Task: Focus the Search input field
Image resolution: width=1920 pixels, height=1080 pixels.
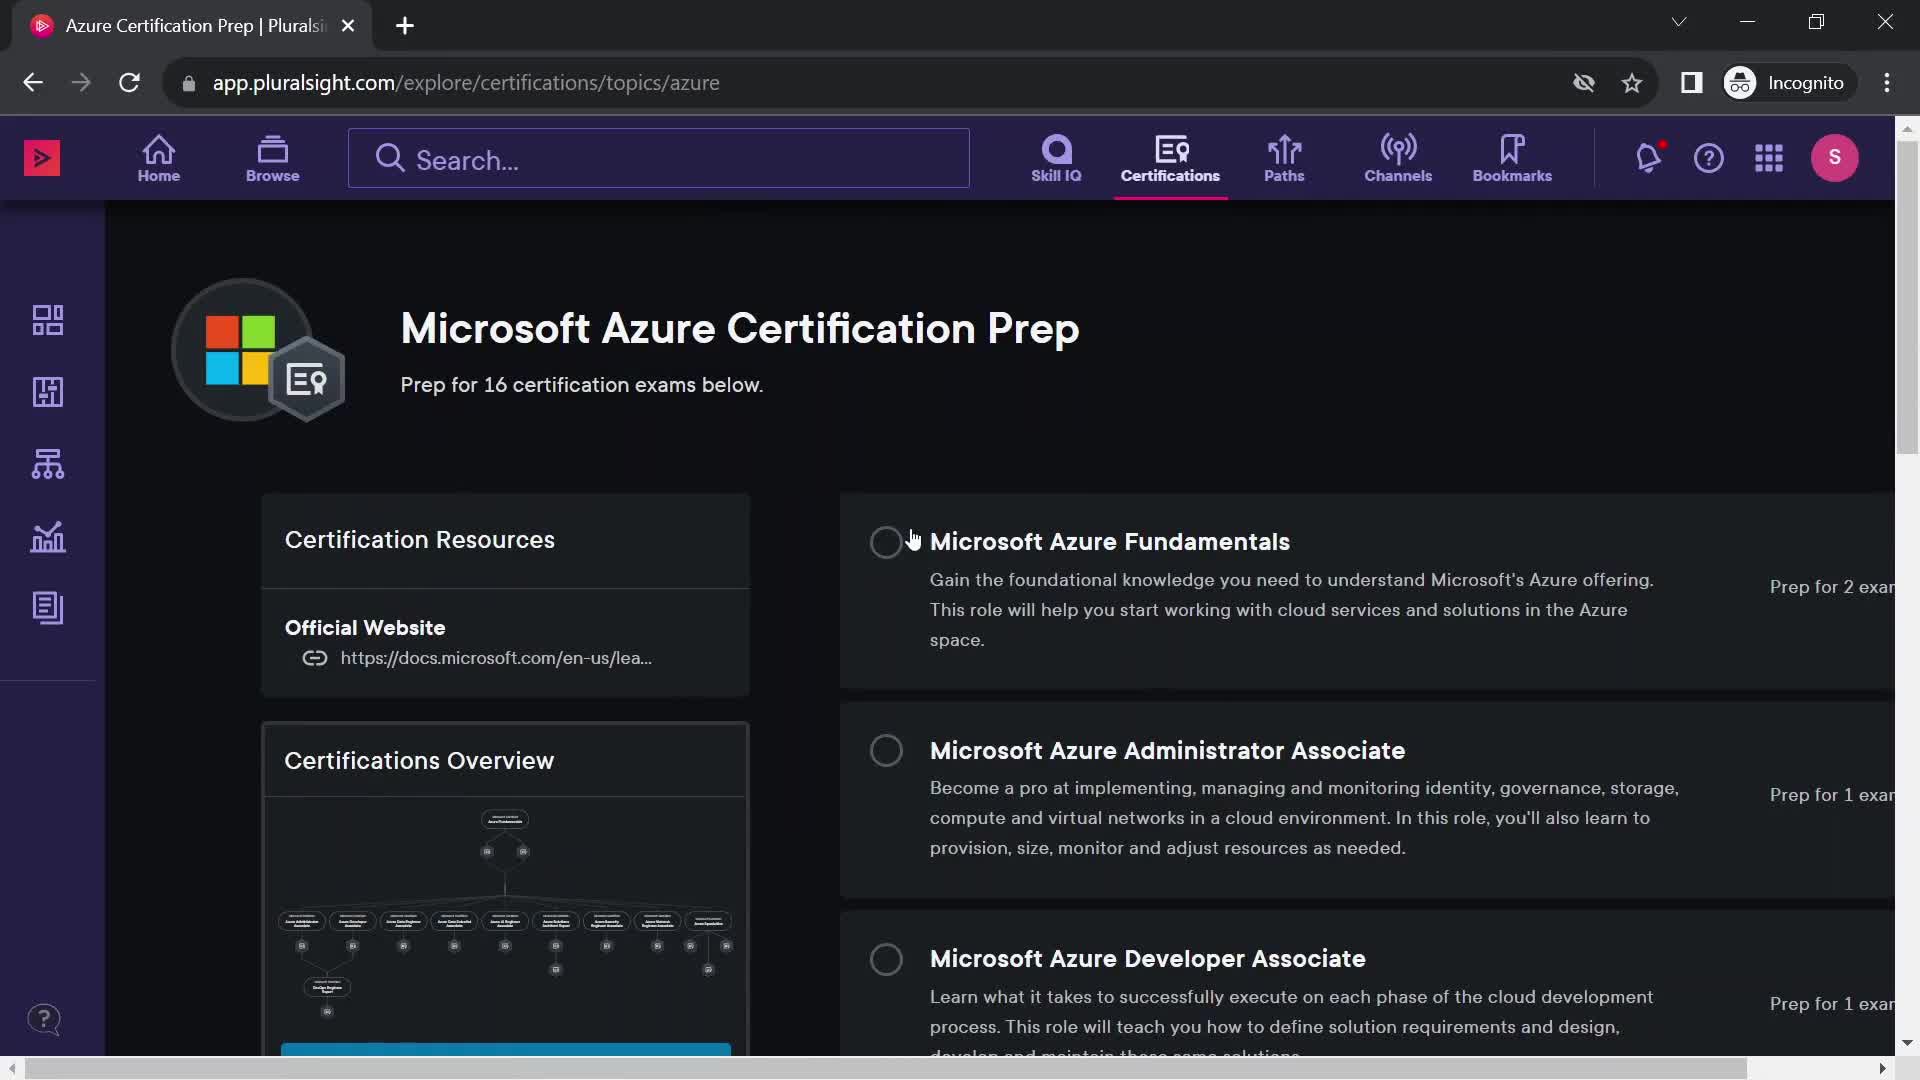Action: click(x=659, y=158)
